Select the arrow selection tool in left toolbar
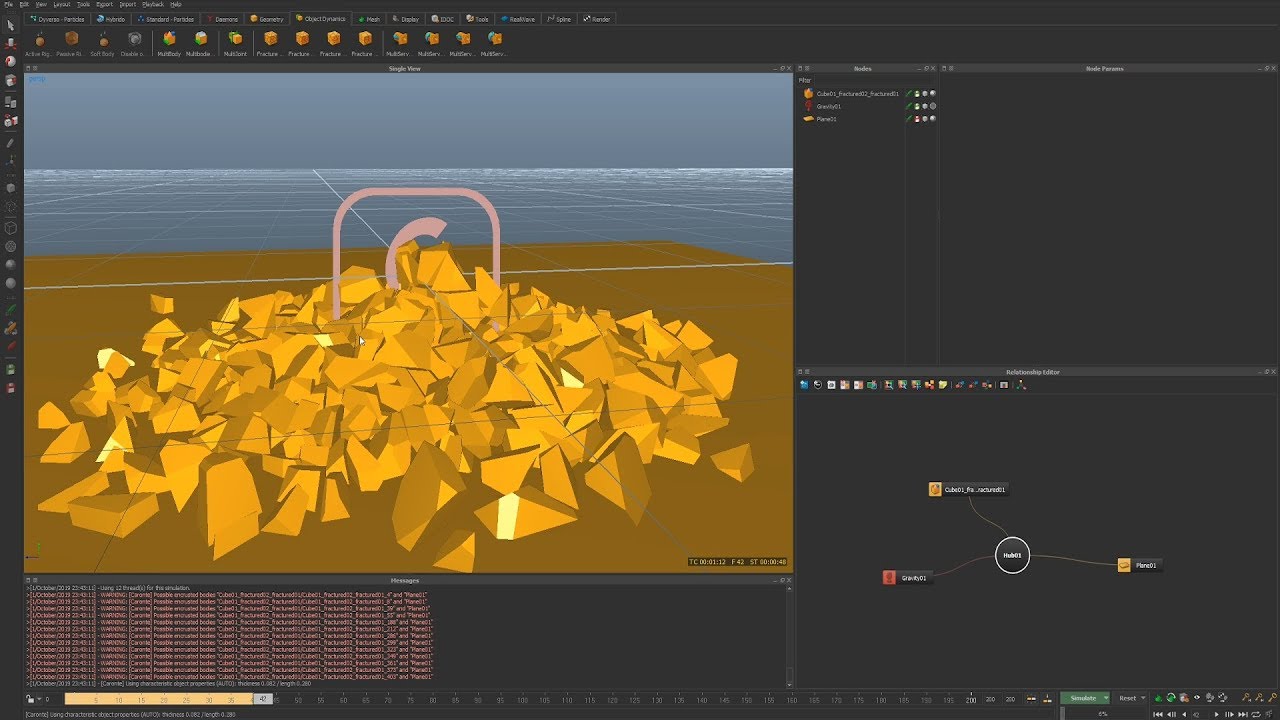The image size is (1280, 720). pos(11,24)
